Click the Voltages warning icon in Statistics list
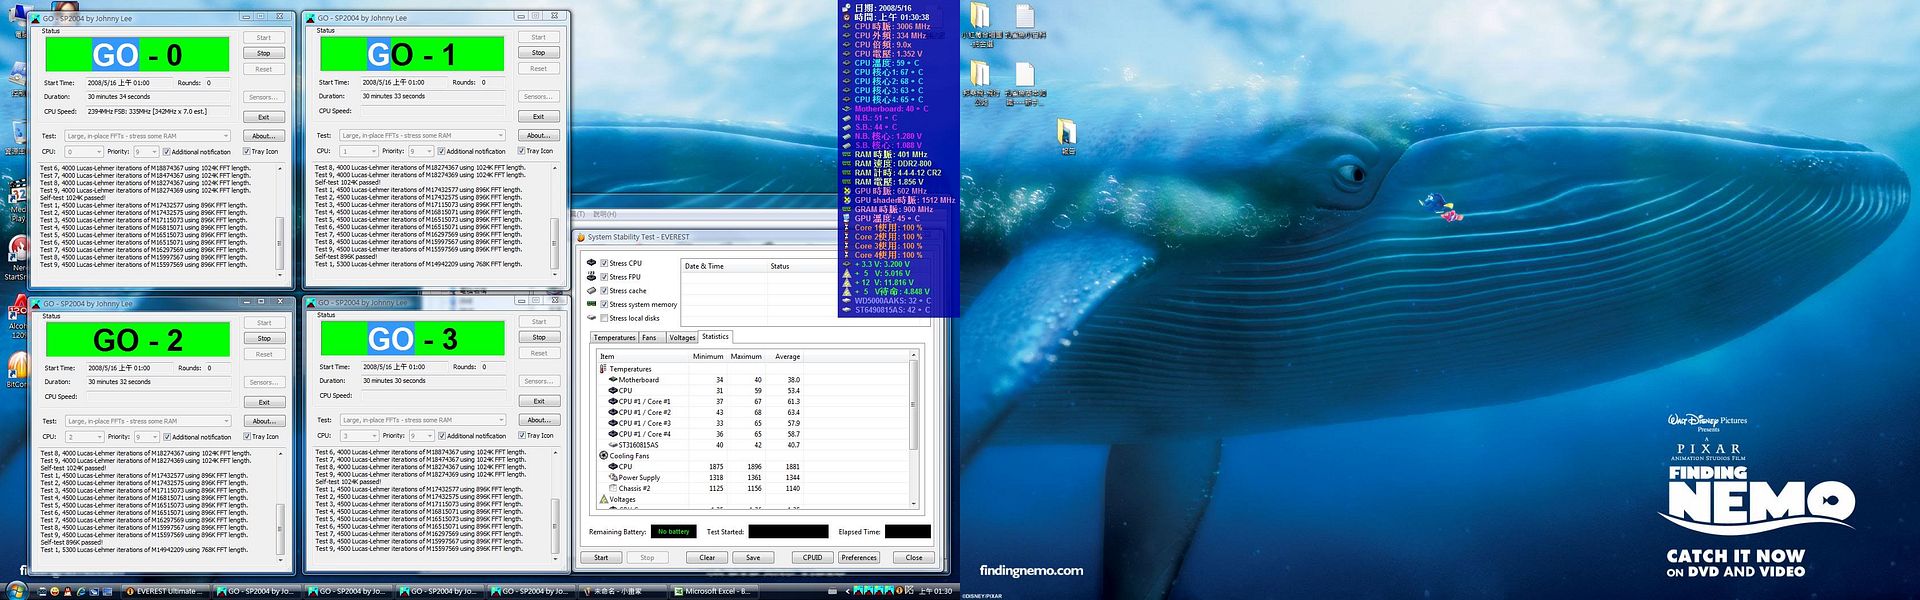Image resolution: width=1920 pixels, height=600 pixels. coord(603,499)
